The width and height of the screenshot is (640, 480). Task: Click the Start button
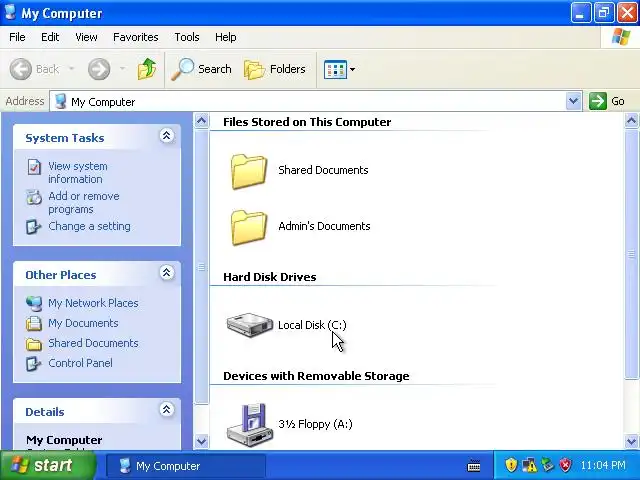click(x=48, y=465)
